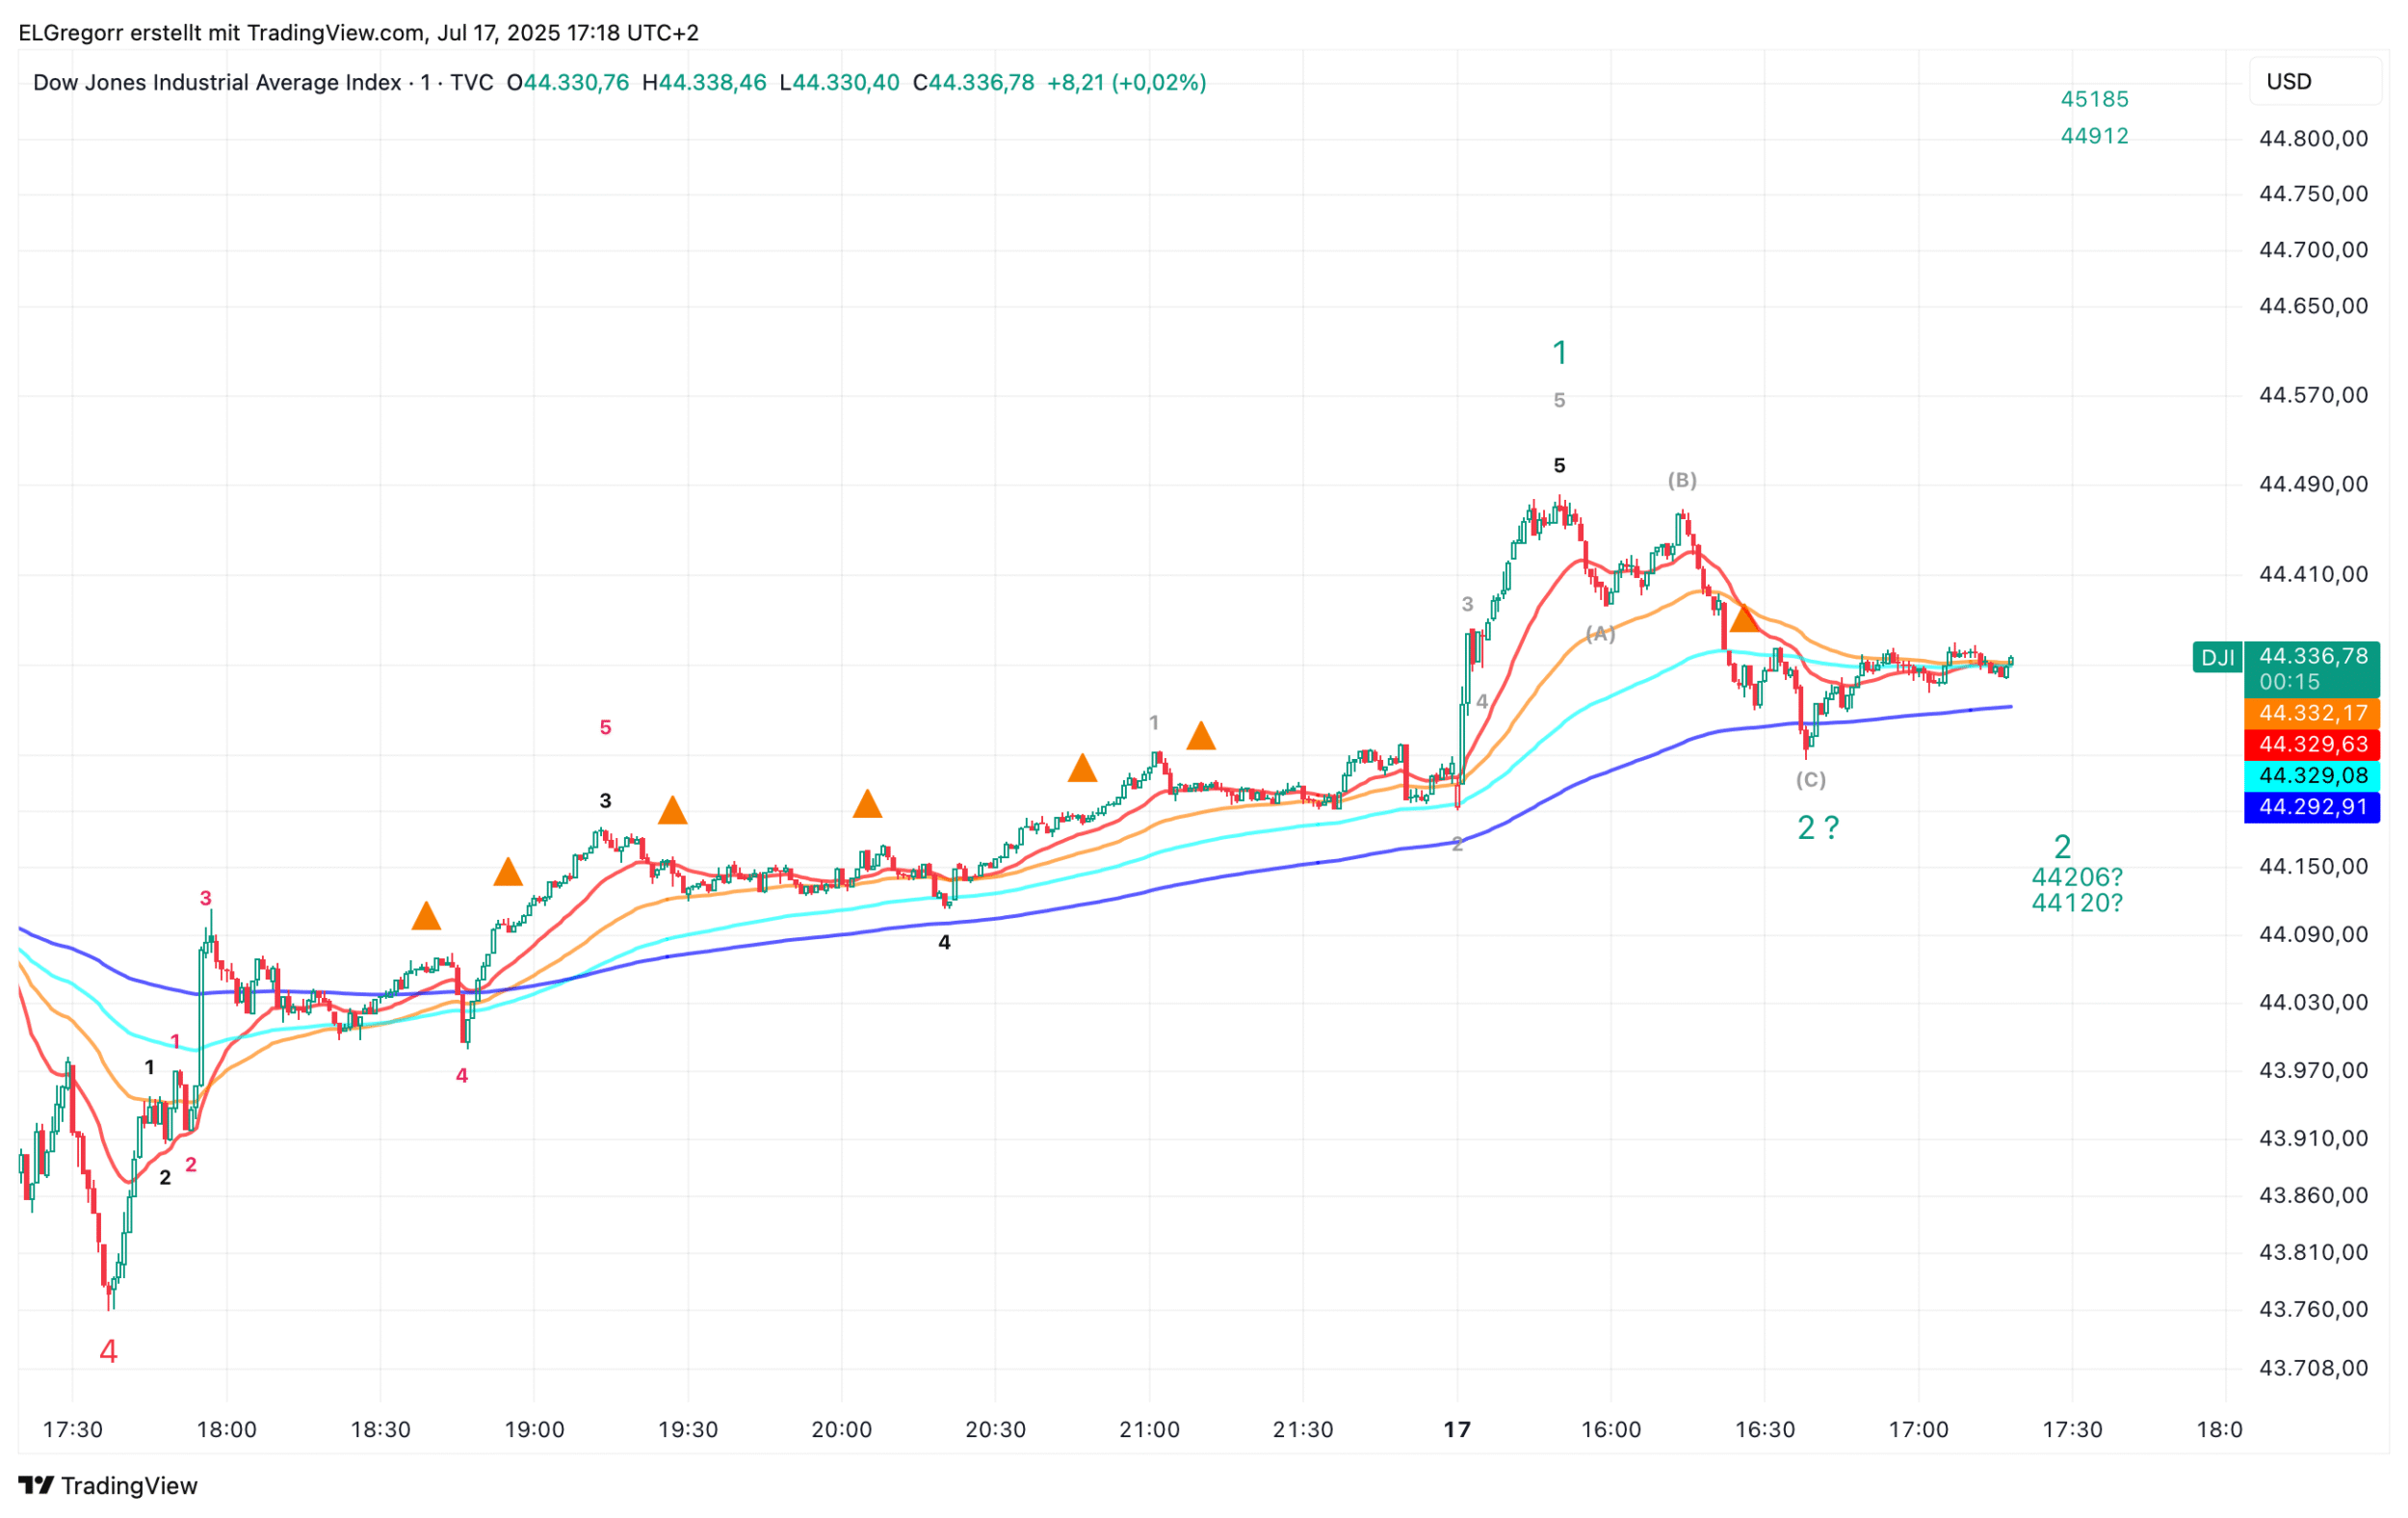Click the Dow Jones Industrial Average Index title
Image resolution: width=2408 pixels, height=1518 pixels.
coord(216,82)
